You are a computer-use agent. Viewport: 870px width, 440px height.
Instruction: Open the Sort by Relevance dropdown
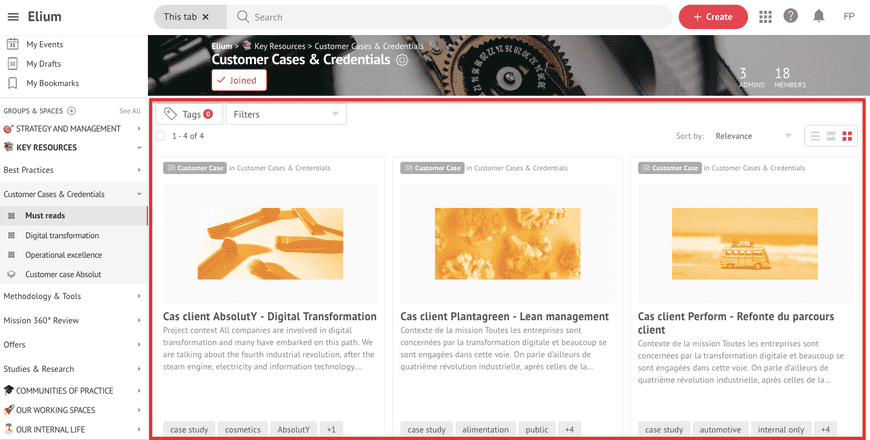click(x=753, y=136)
